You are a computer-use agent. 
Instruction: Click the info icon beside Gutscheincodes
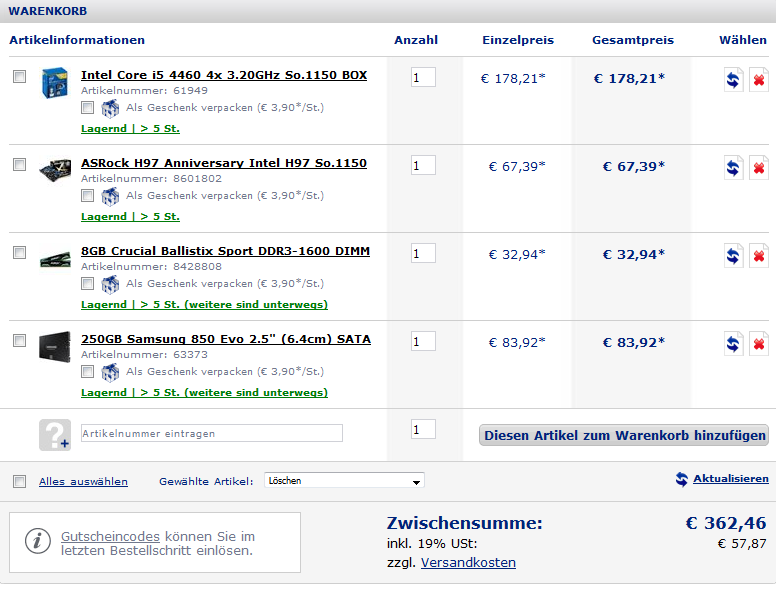click(38, 541)
